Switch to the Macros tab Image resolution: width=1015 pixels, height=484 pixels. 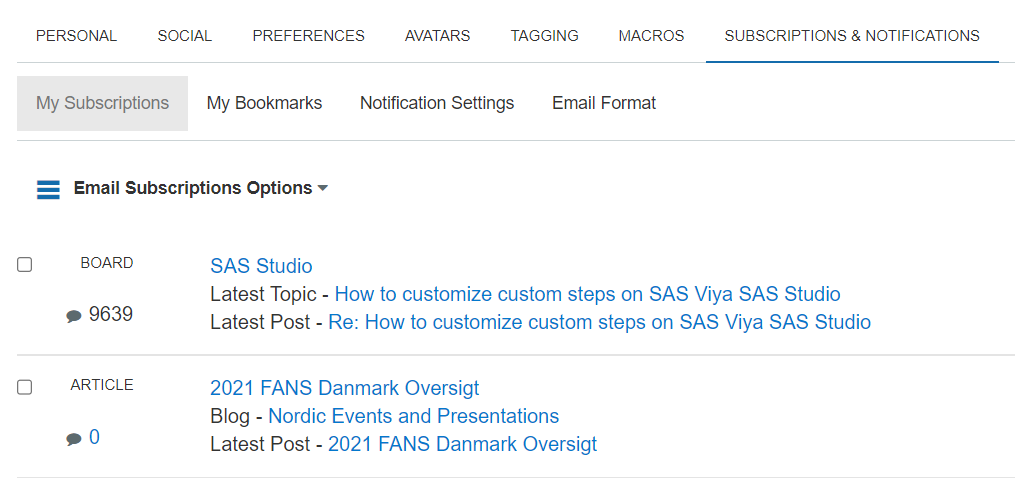coord(651,36)
